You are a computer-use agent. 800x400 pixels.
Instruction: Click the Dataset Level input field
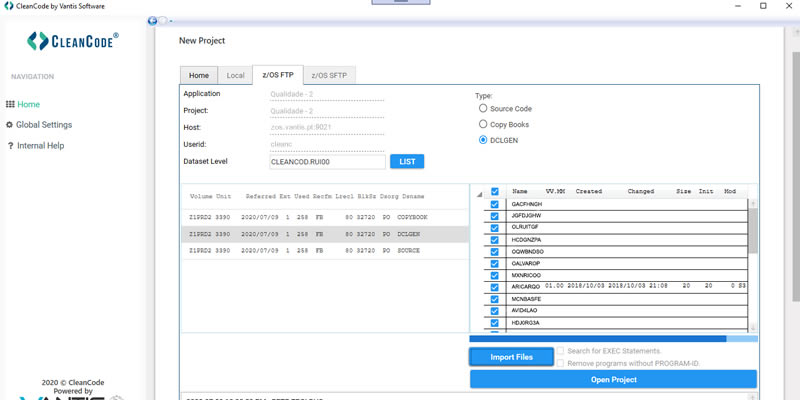[327, 162]
